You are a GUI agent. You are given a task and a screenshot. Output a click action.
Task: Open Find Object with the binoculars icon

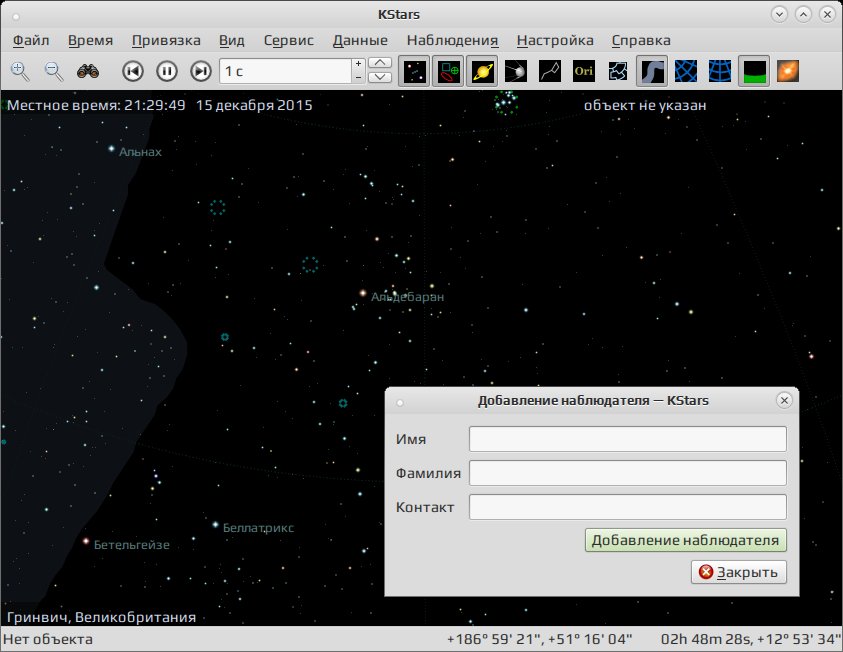[88, 71]
